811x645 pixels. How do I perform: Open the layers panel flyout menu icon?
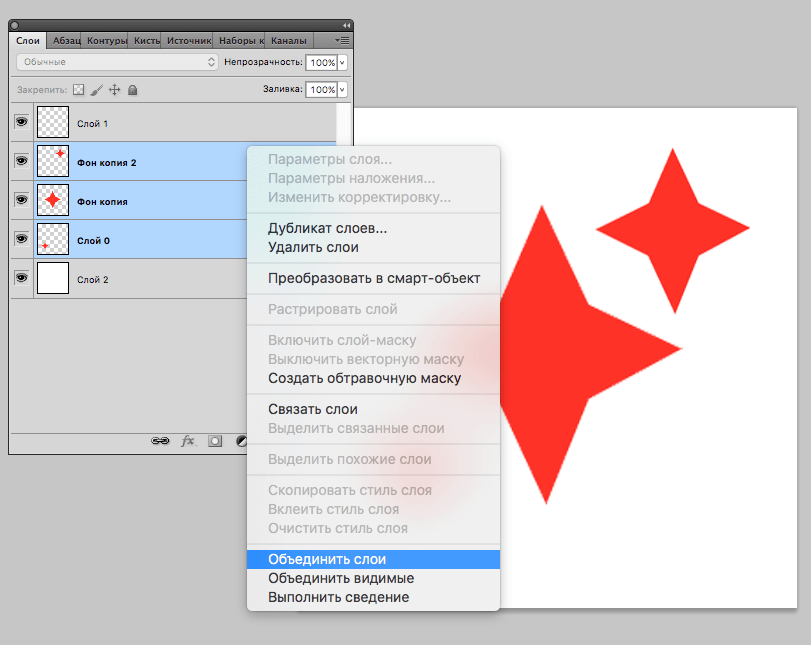coord(342,41)
